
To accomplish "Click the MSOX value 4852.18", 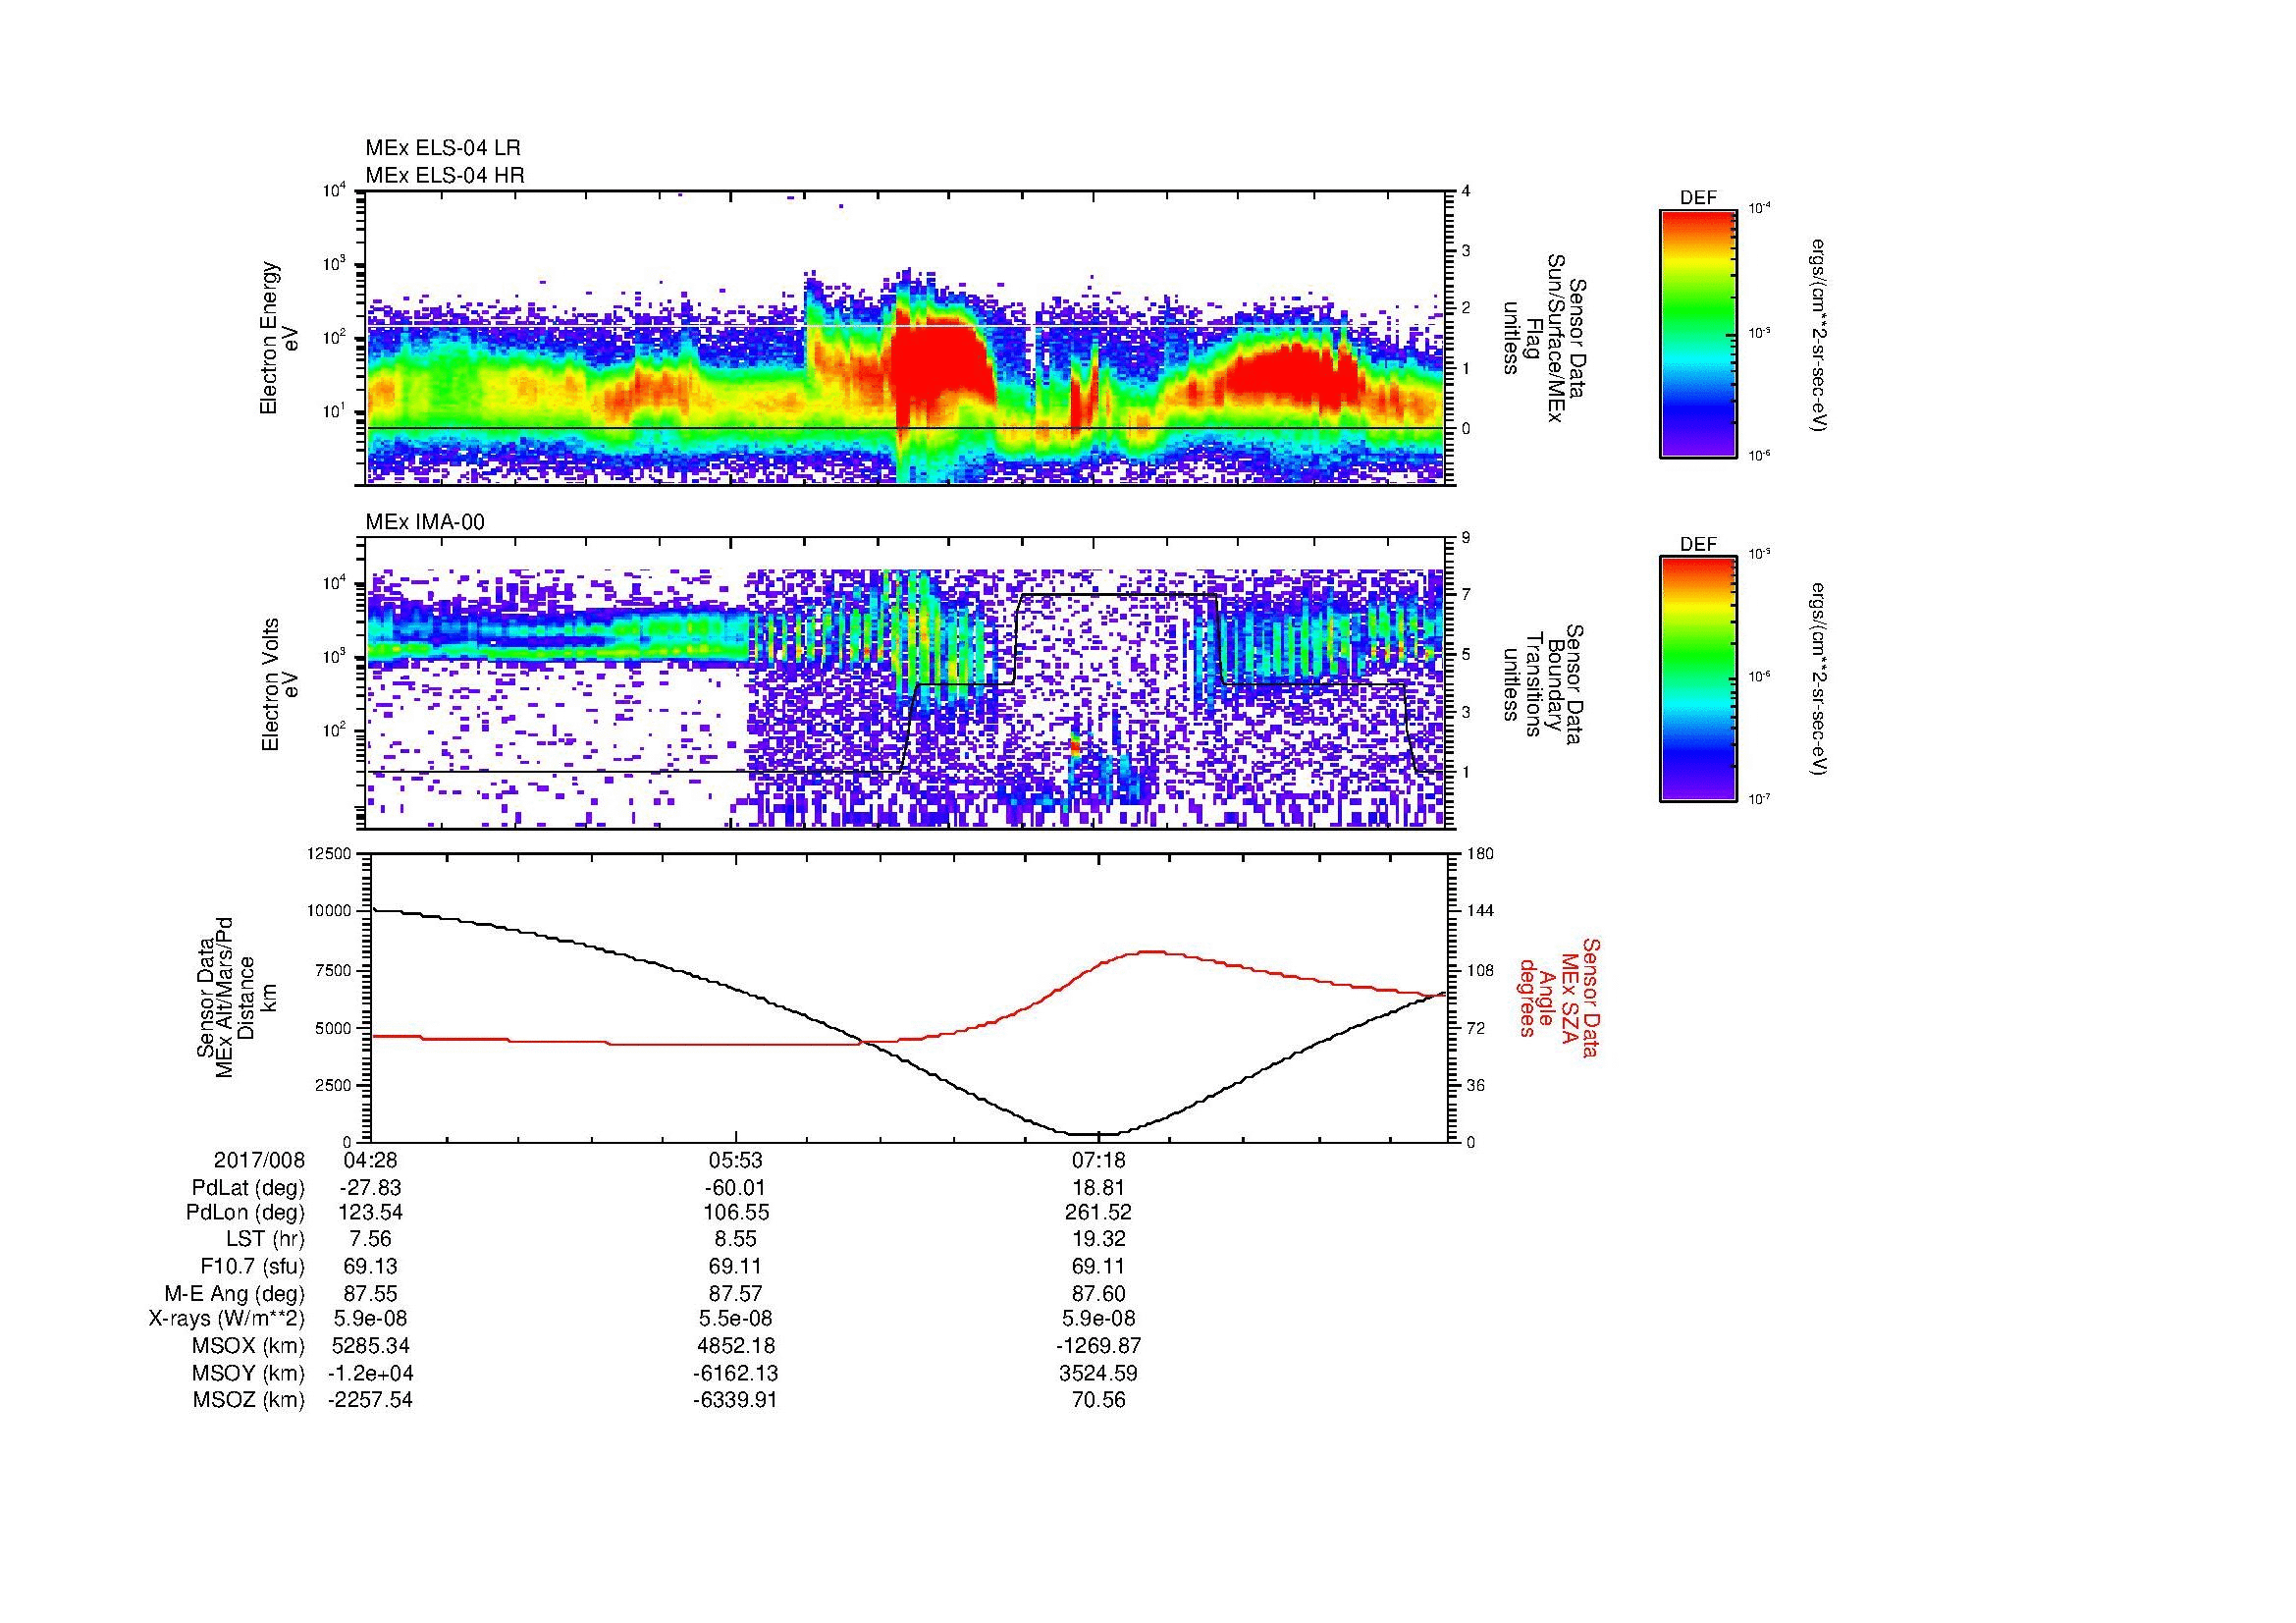I will pos(735,1346).
